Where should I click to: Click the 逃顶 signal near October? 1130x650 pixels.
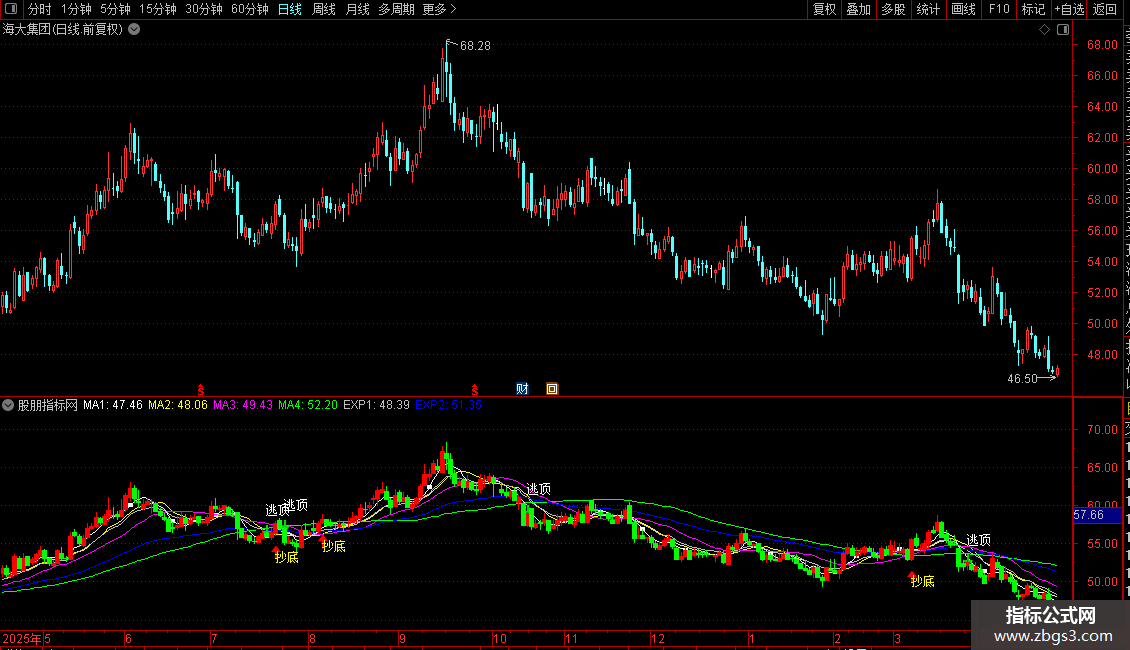[538, 489]
